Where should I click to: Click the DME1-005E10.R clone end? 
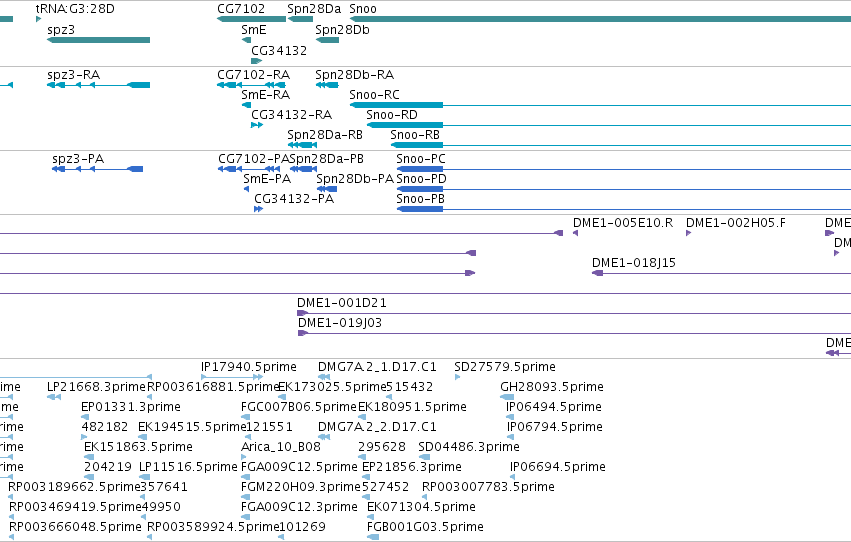[x=576, y=233]
